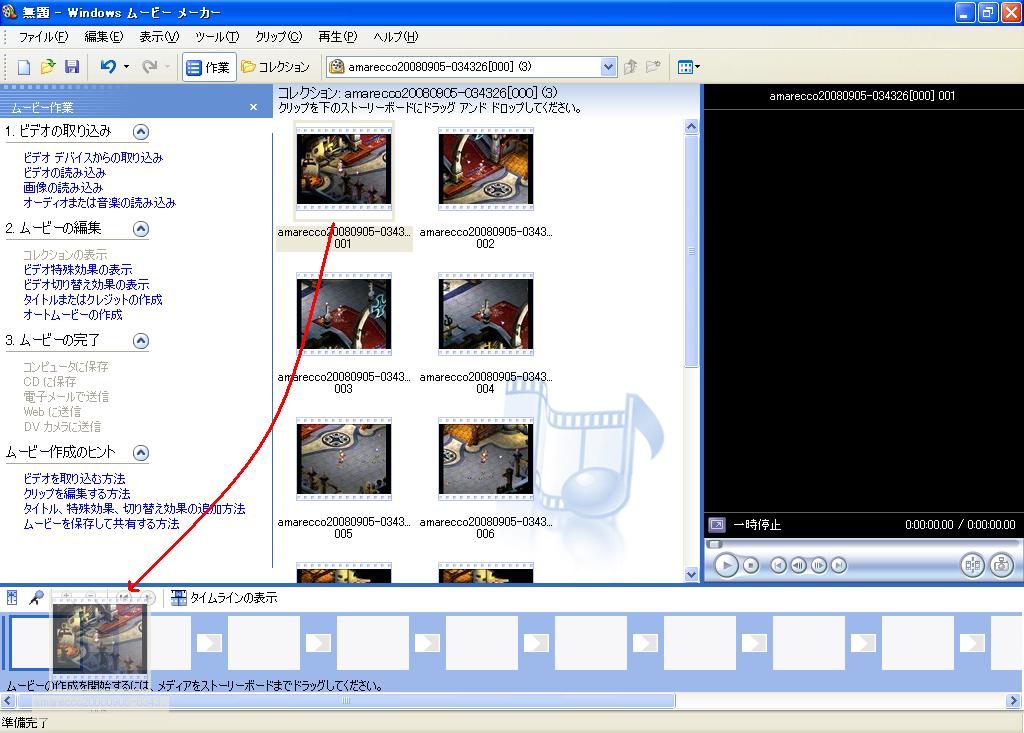Screen dimensions: 1024x733
Task: Click ビデオ切り替え効果の表示 link
Action: point(86,284)
